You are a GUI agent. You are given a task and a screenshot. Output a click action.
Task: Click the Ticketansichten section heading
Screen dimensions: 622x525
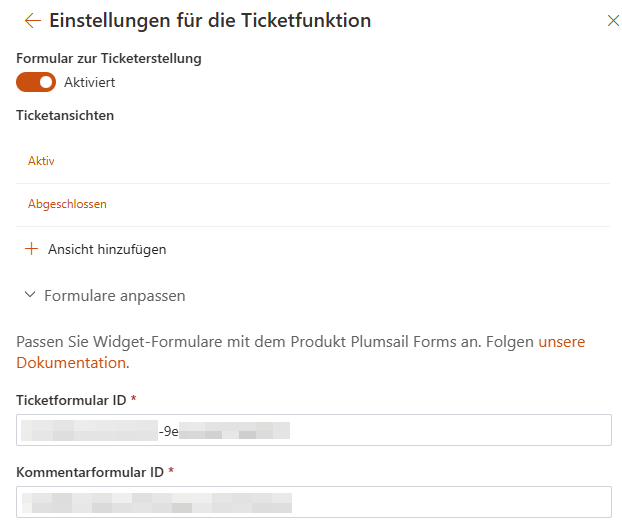(65, 115)
